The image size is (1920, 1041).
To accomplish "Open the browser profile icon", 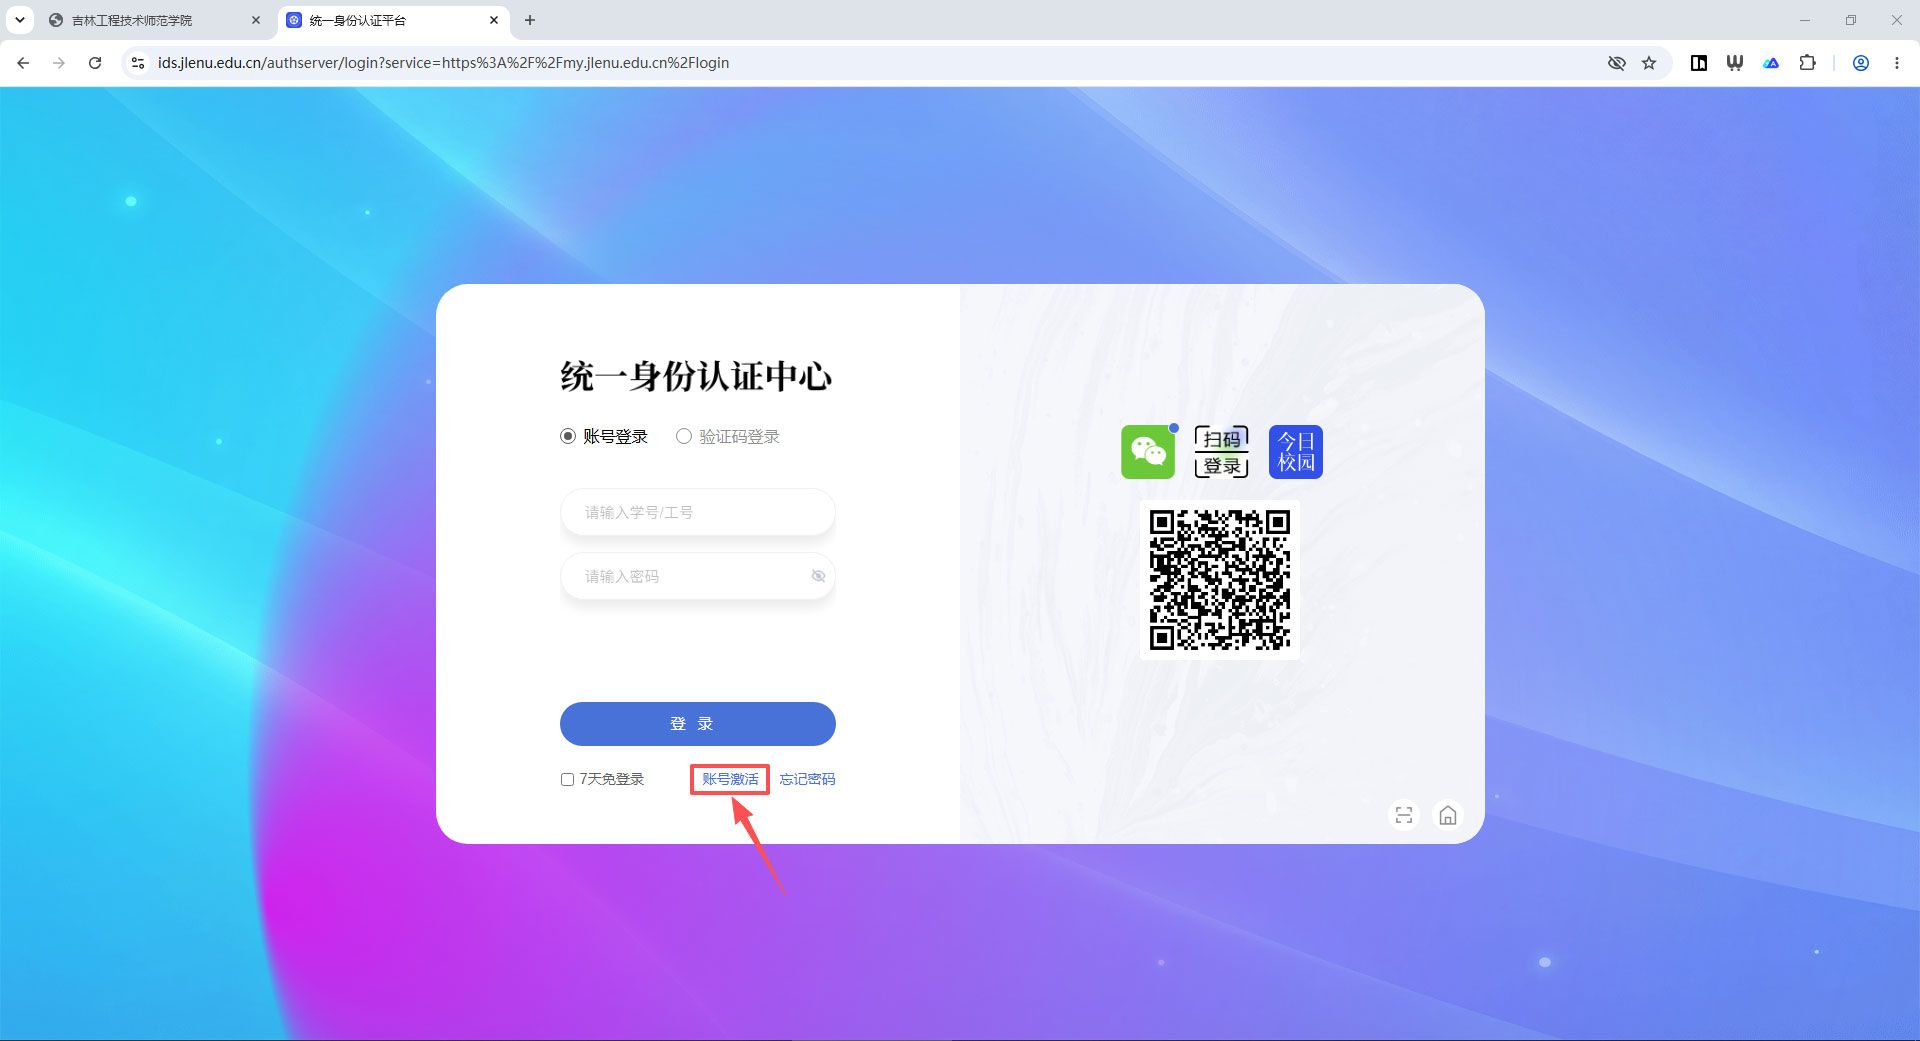I will point(1861,63).
